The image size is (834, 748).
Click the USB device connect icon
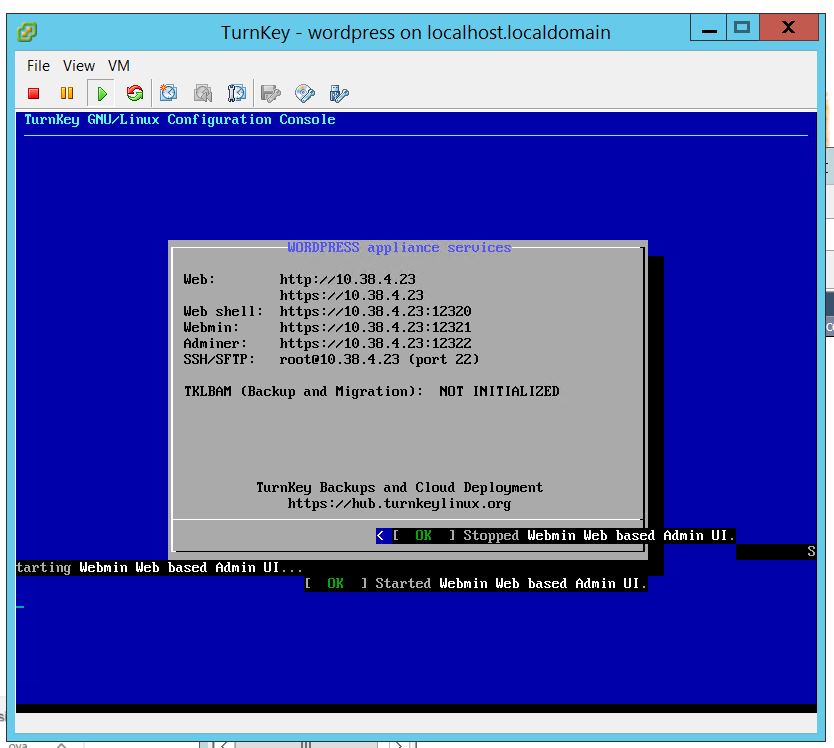click(x=338, y=94)
